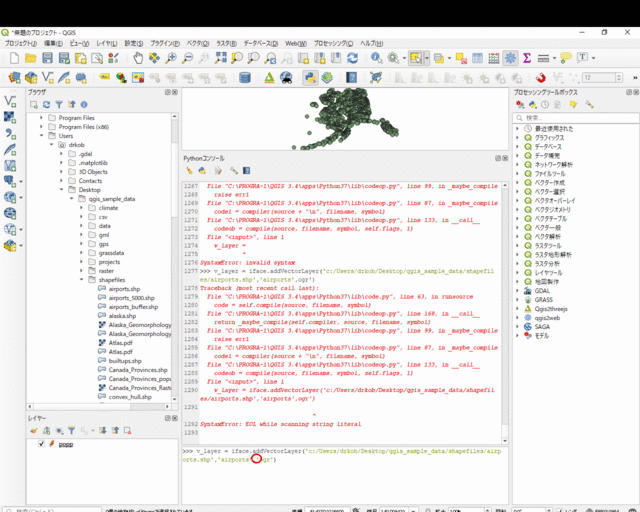Open the プロジェクト menu
Screen dimensions: 640x512
[x=20, y=43]
